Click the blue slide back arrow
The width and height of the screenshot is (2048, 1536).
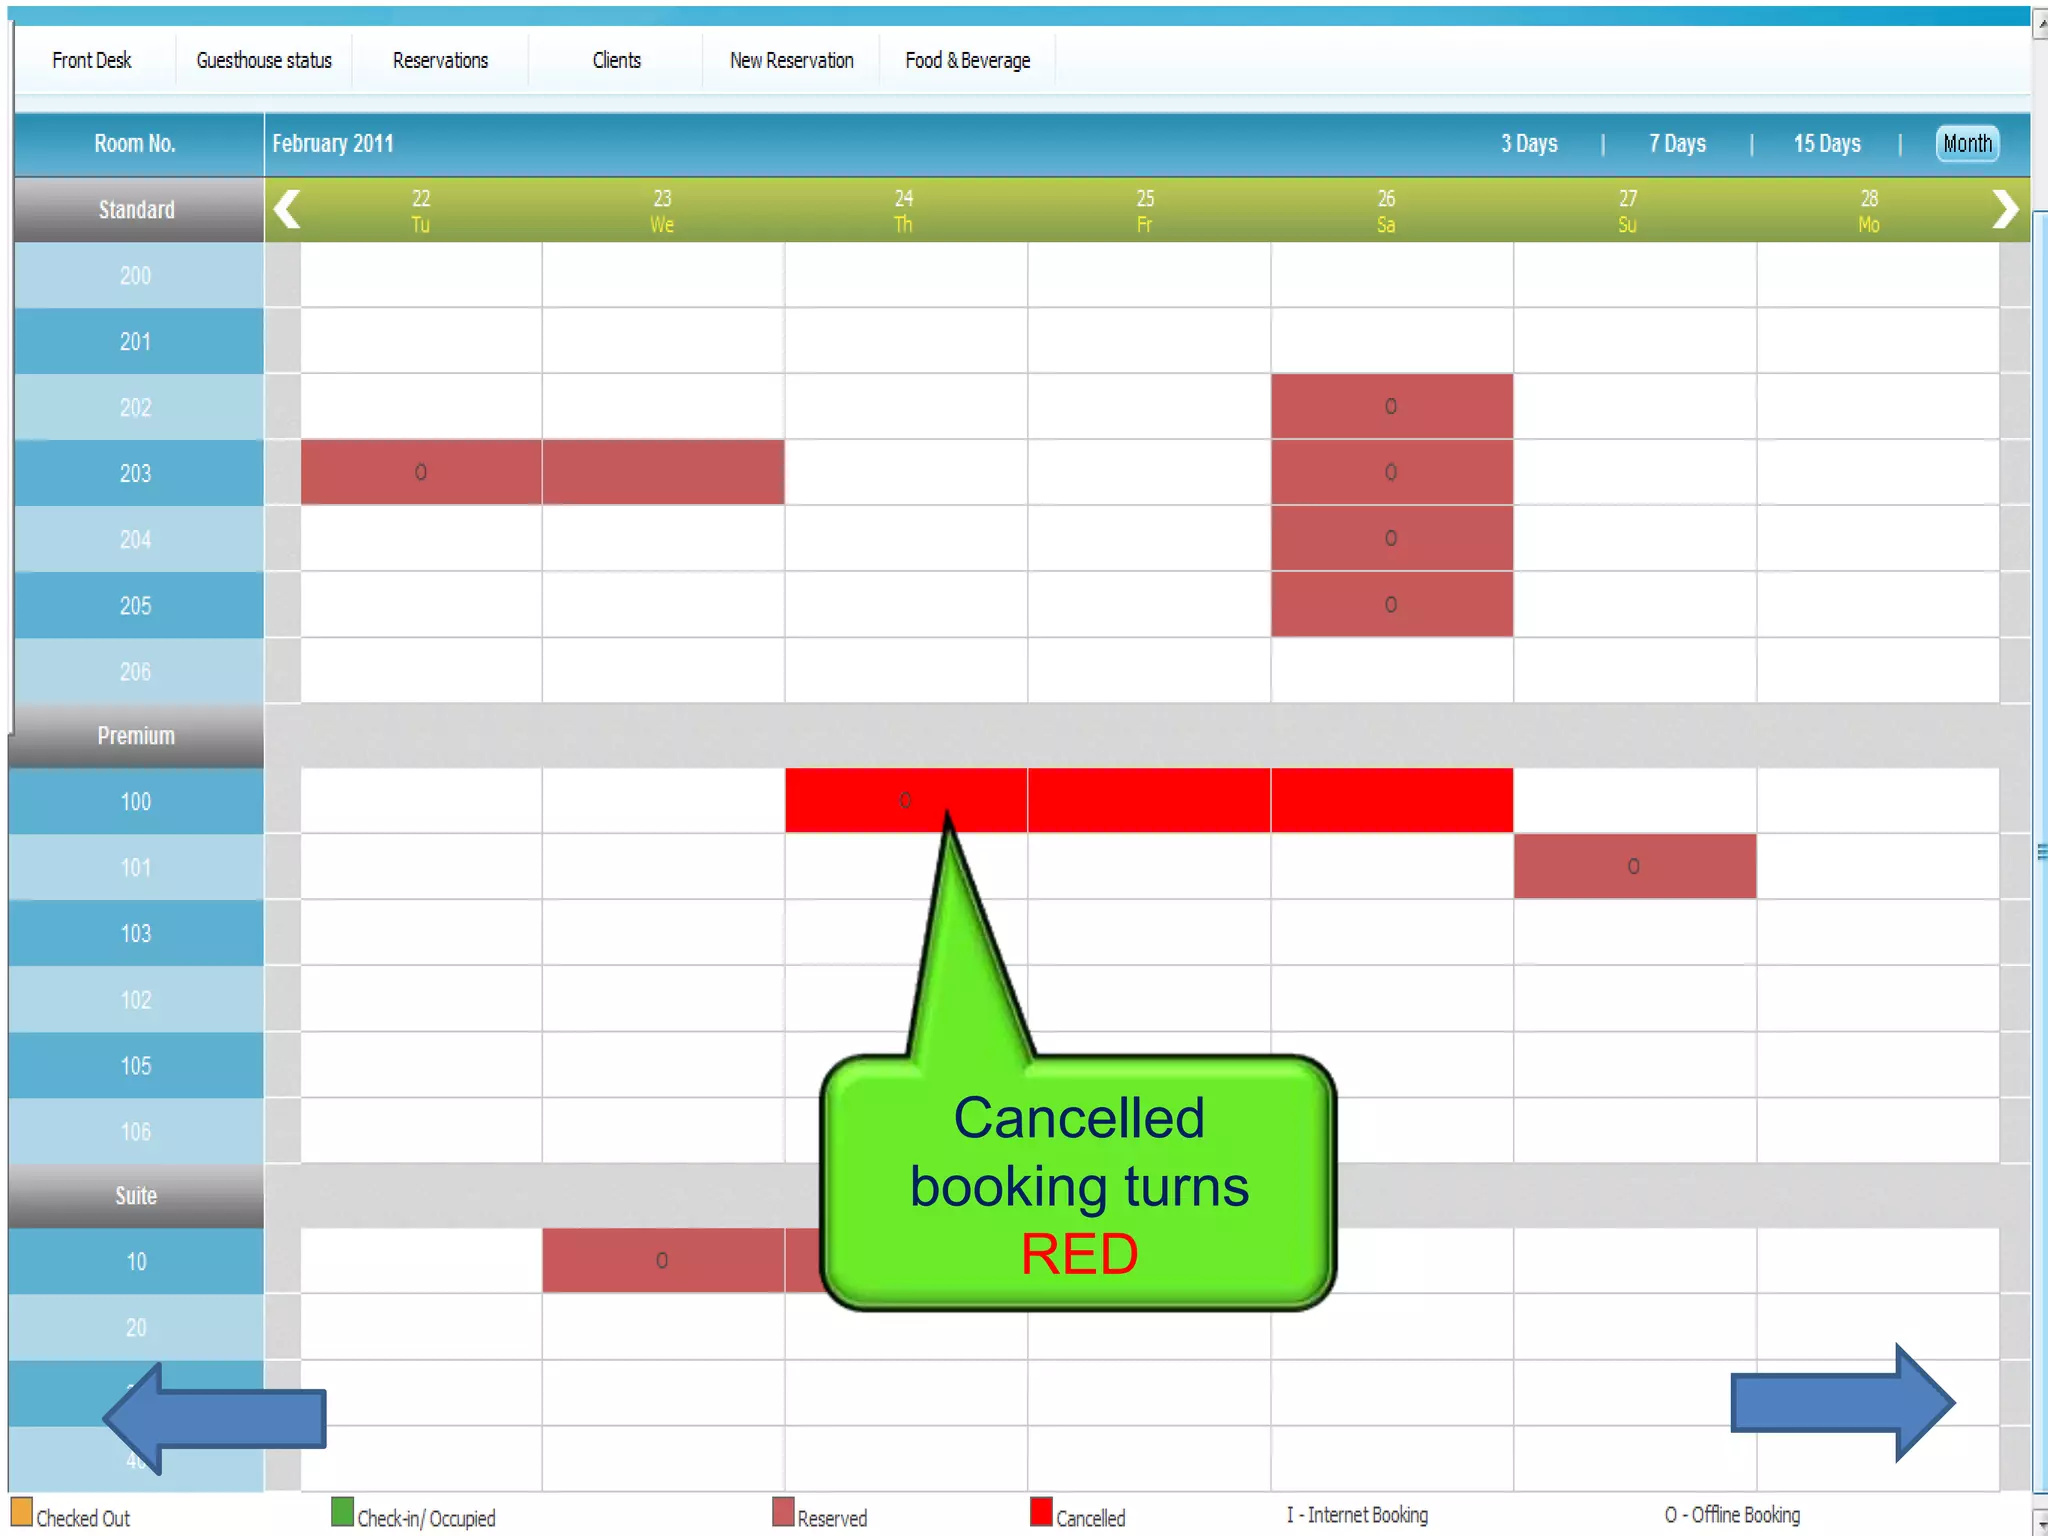[214, 1418]
